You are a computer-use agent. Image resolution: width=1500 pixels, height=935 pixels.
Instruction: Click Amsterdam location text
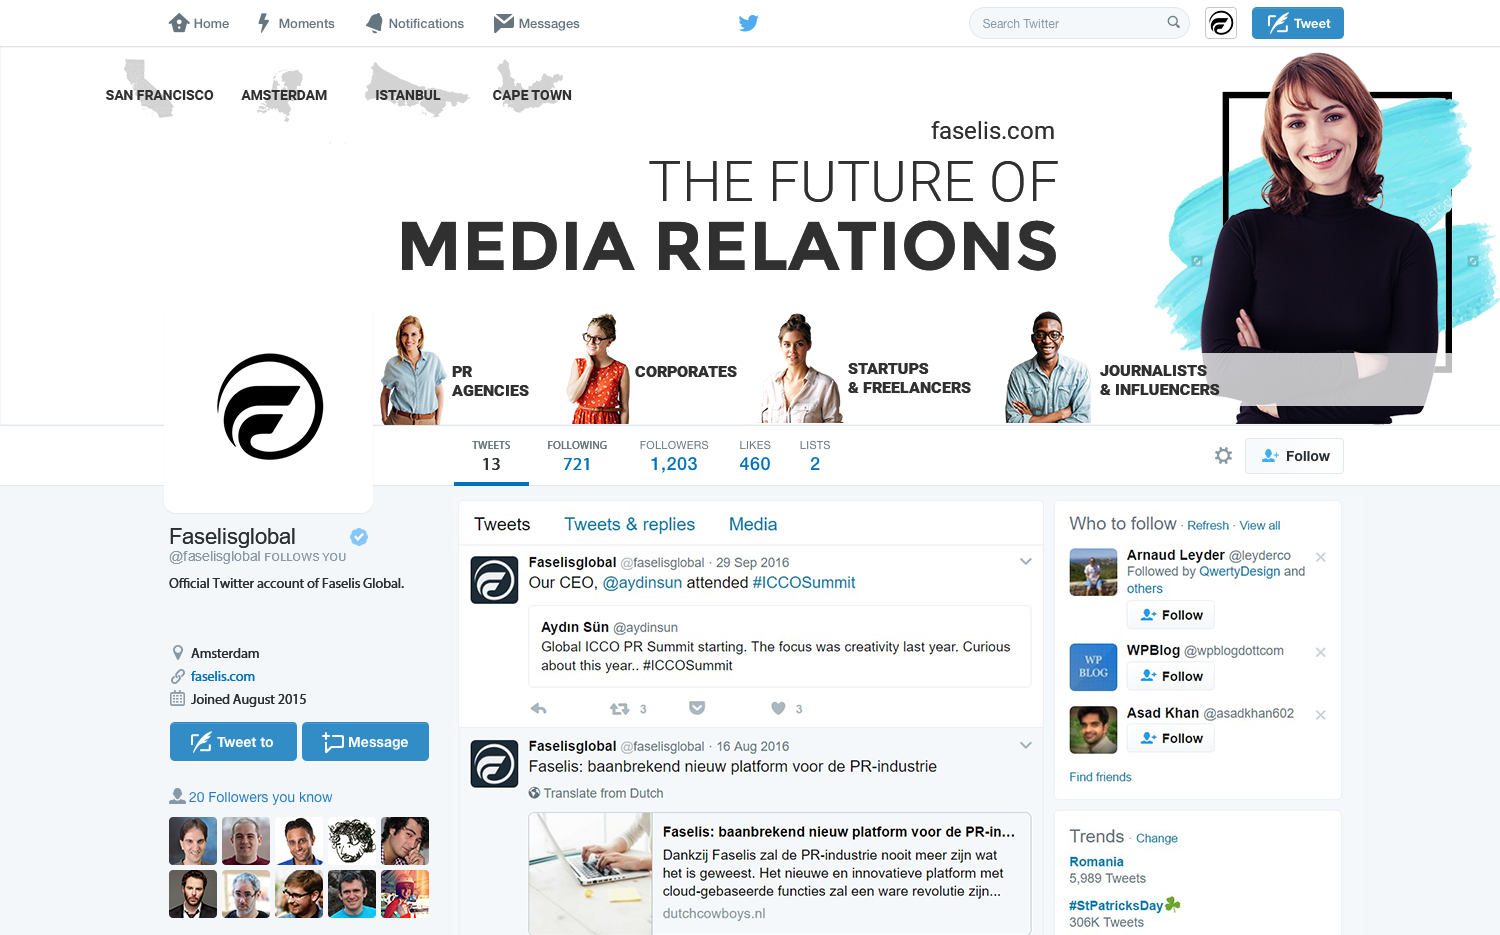tap(225, 653)
